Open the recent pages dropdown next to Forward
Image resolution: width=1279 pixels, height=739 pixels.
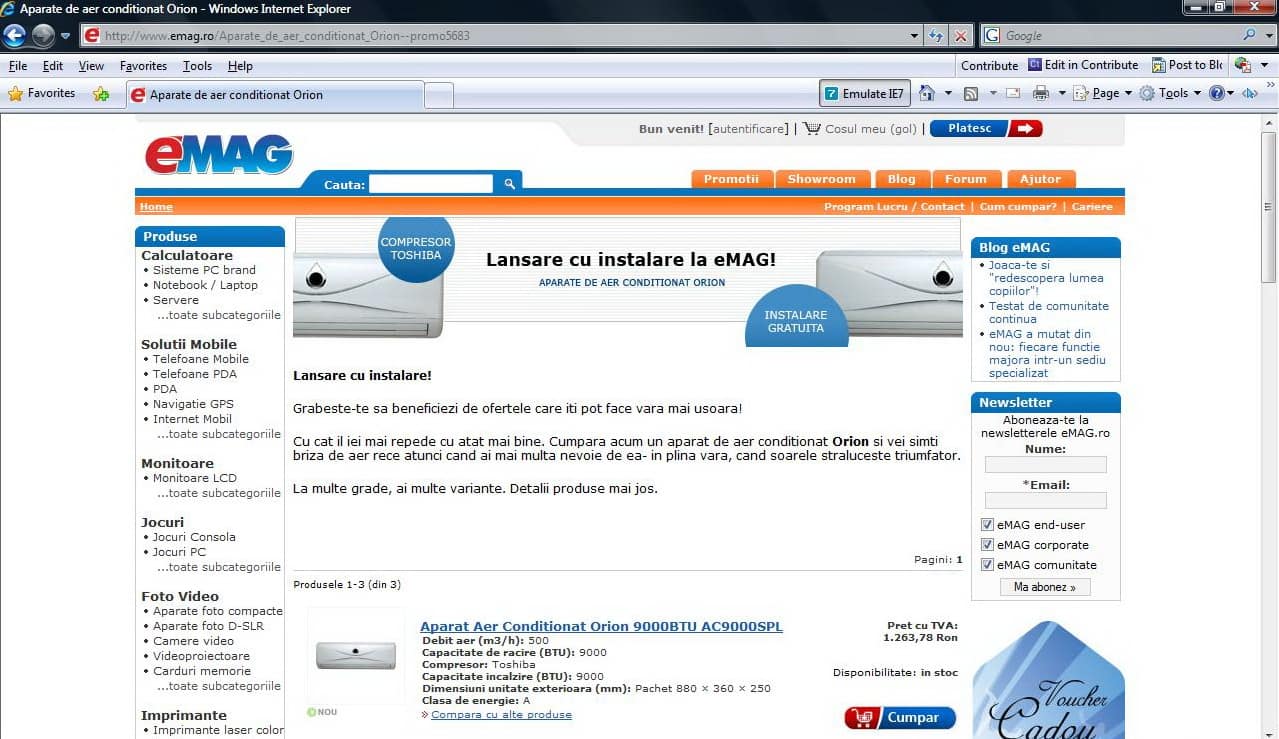[x=65, y=36]
